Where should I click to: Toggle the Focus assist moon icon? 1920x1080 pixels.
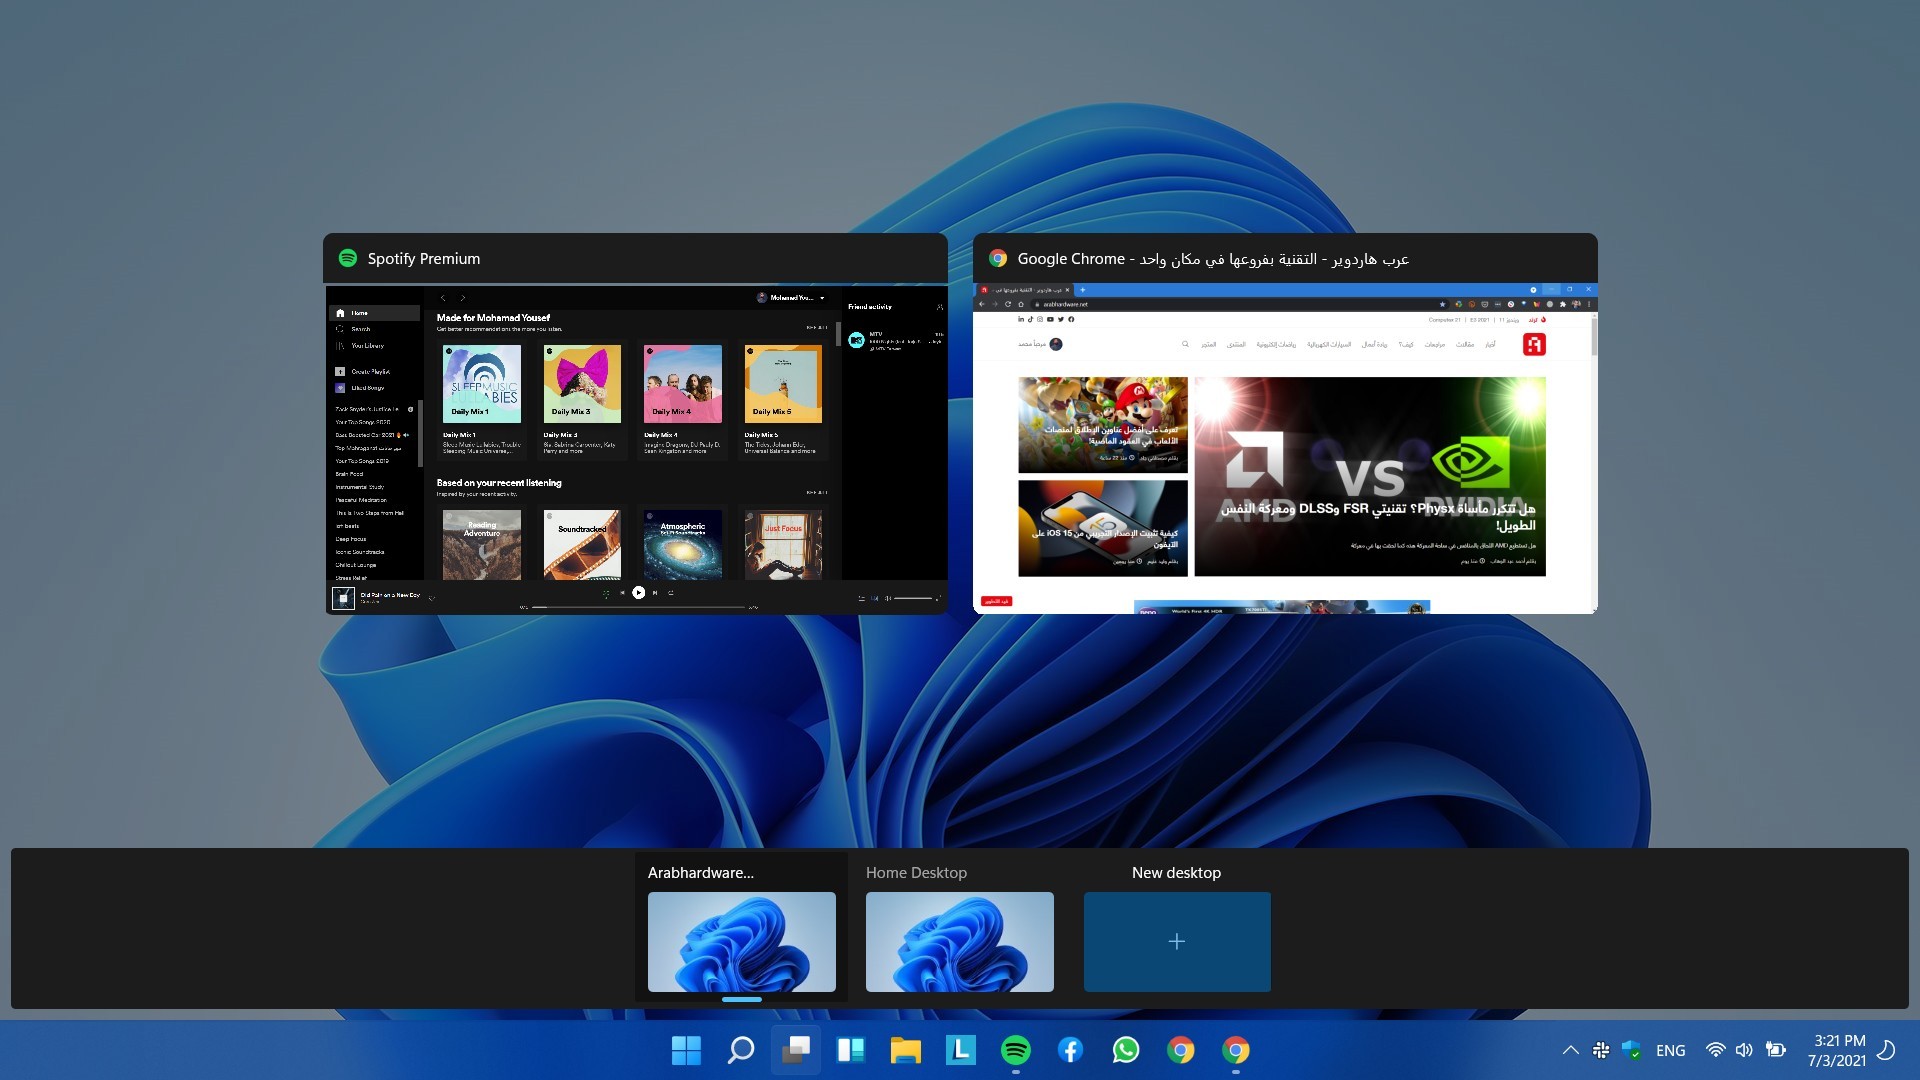[1887, 1050]
